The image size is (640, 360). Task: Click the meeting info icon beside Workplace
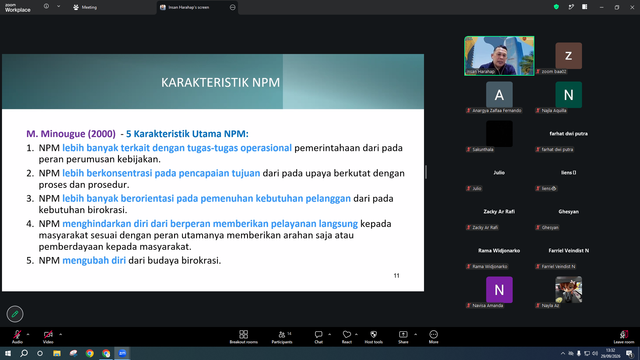(x=46, y=7)
